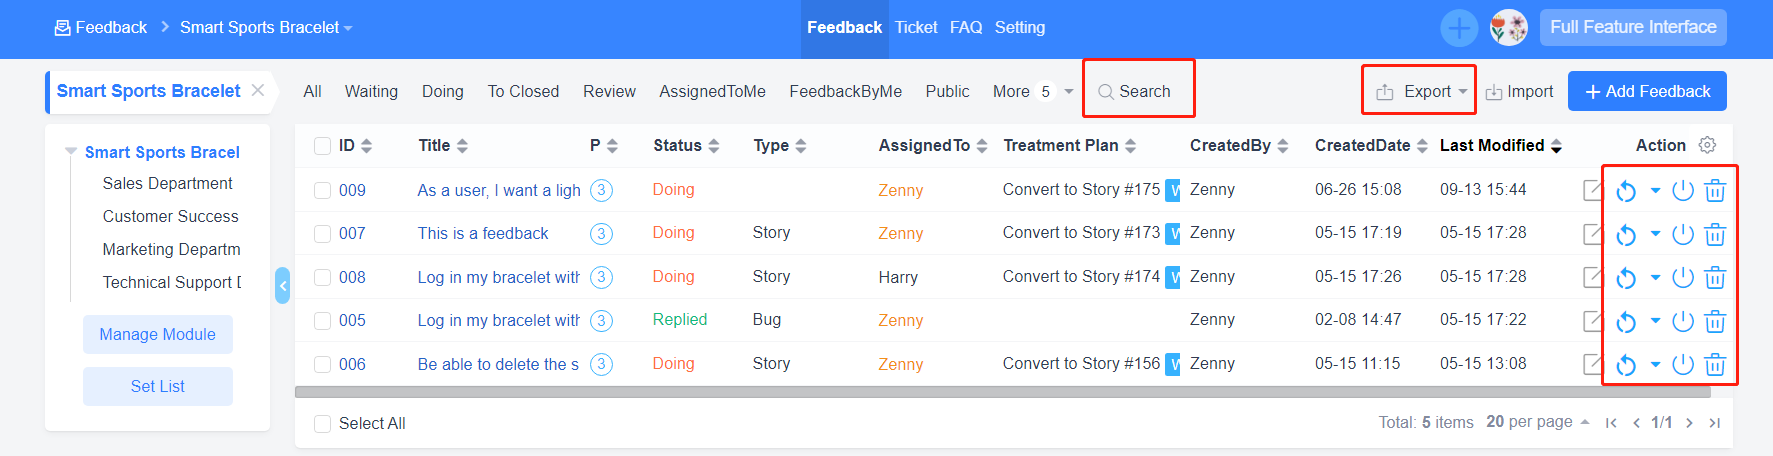Viewport: 1773px width, 456px height.
Task: Switch to the Ticket tab
Action: pyautogui.click(x=916, y=28)
